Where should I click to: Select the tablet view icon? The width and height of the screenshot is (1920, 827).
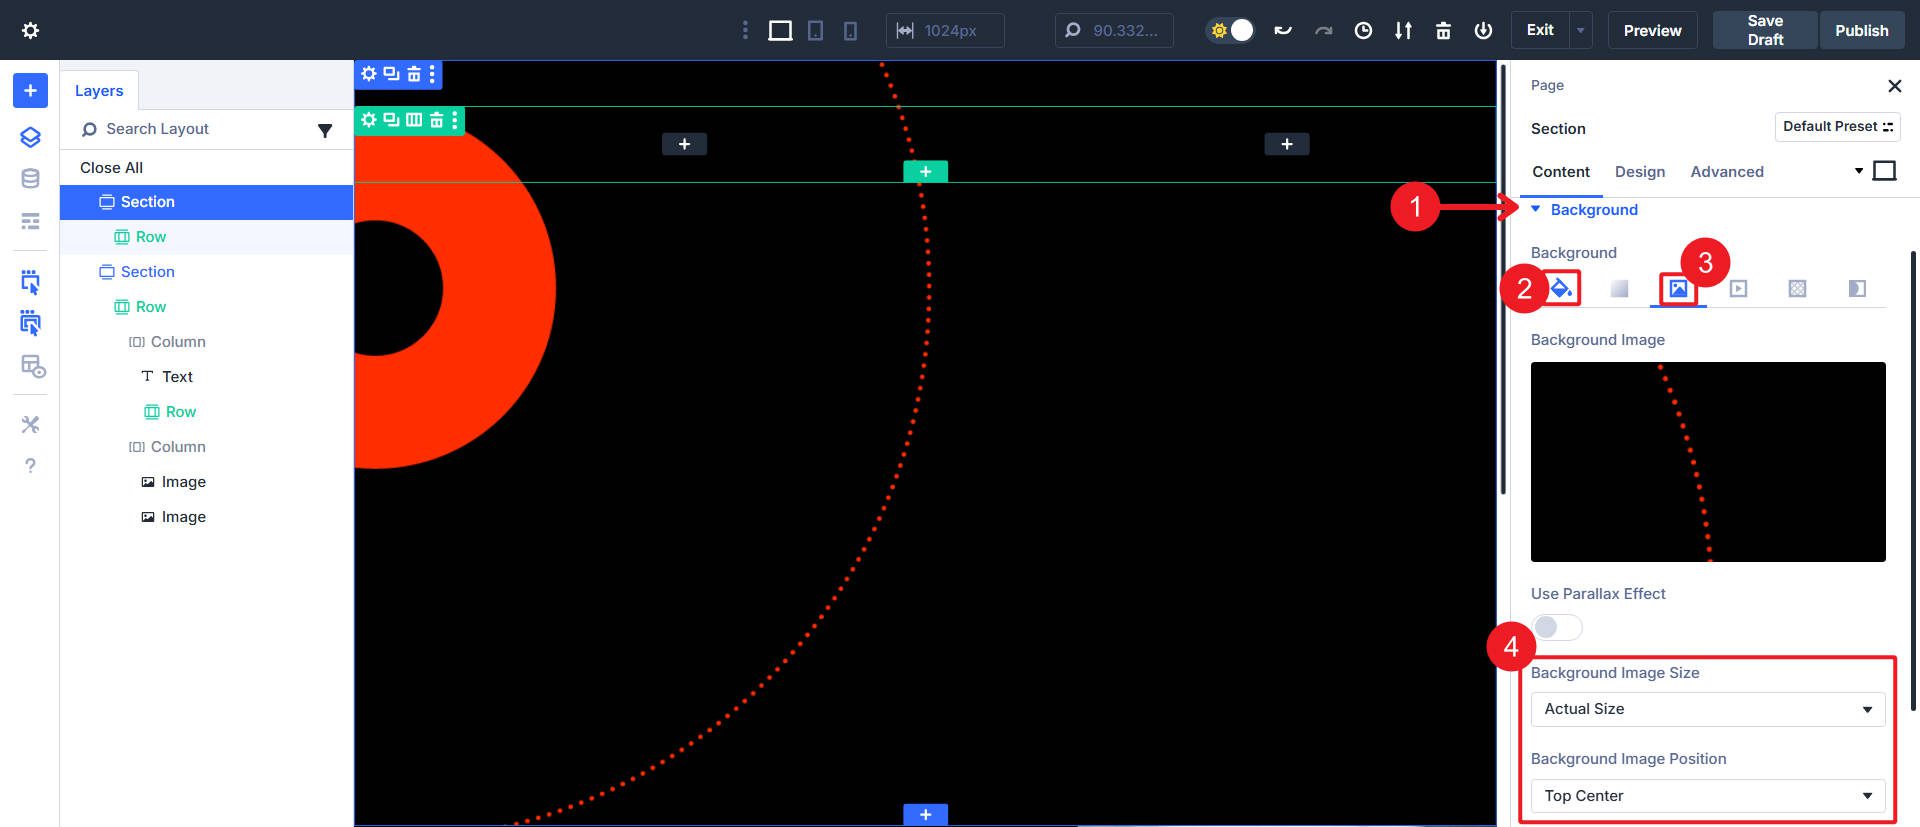(x=815, y=31)
